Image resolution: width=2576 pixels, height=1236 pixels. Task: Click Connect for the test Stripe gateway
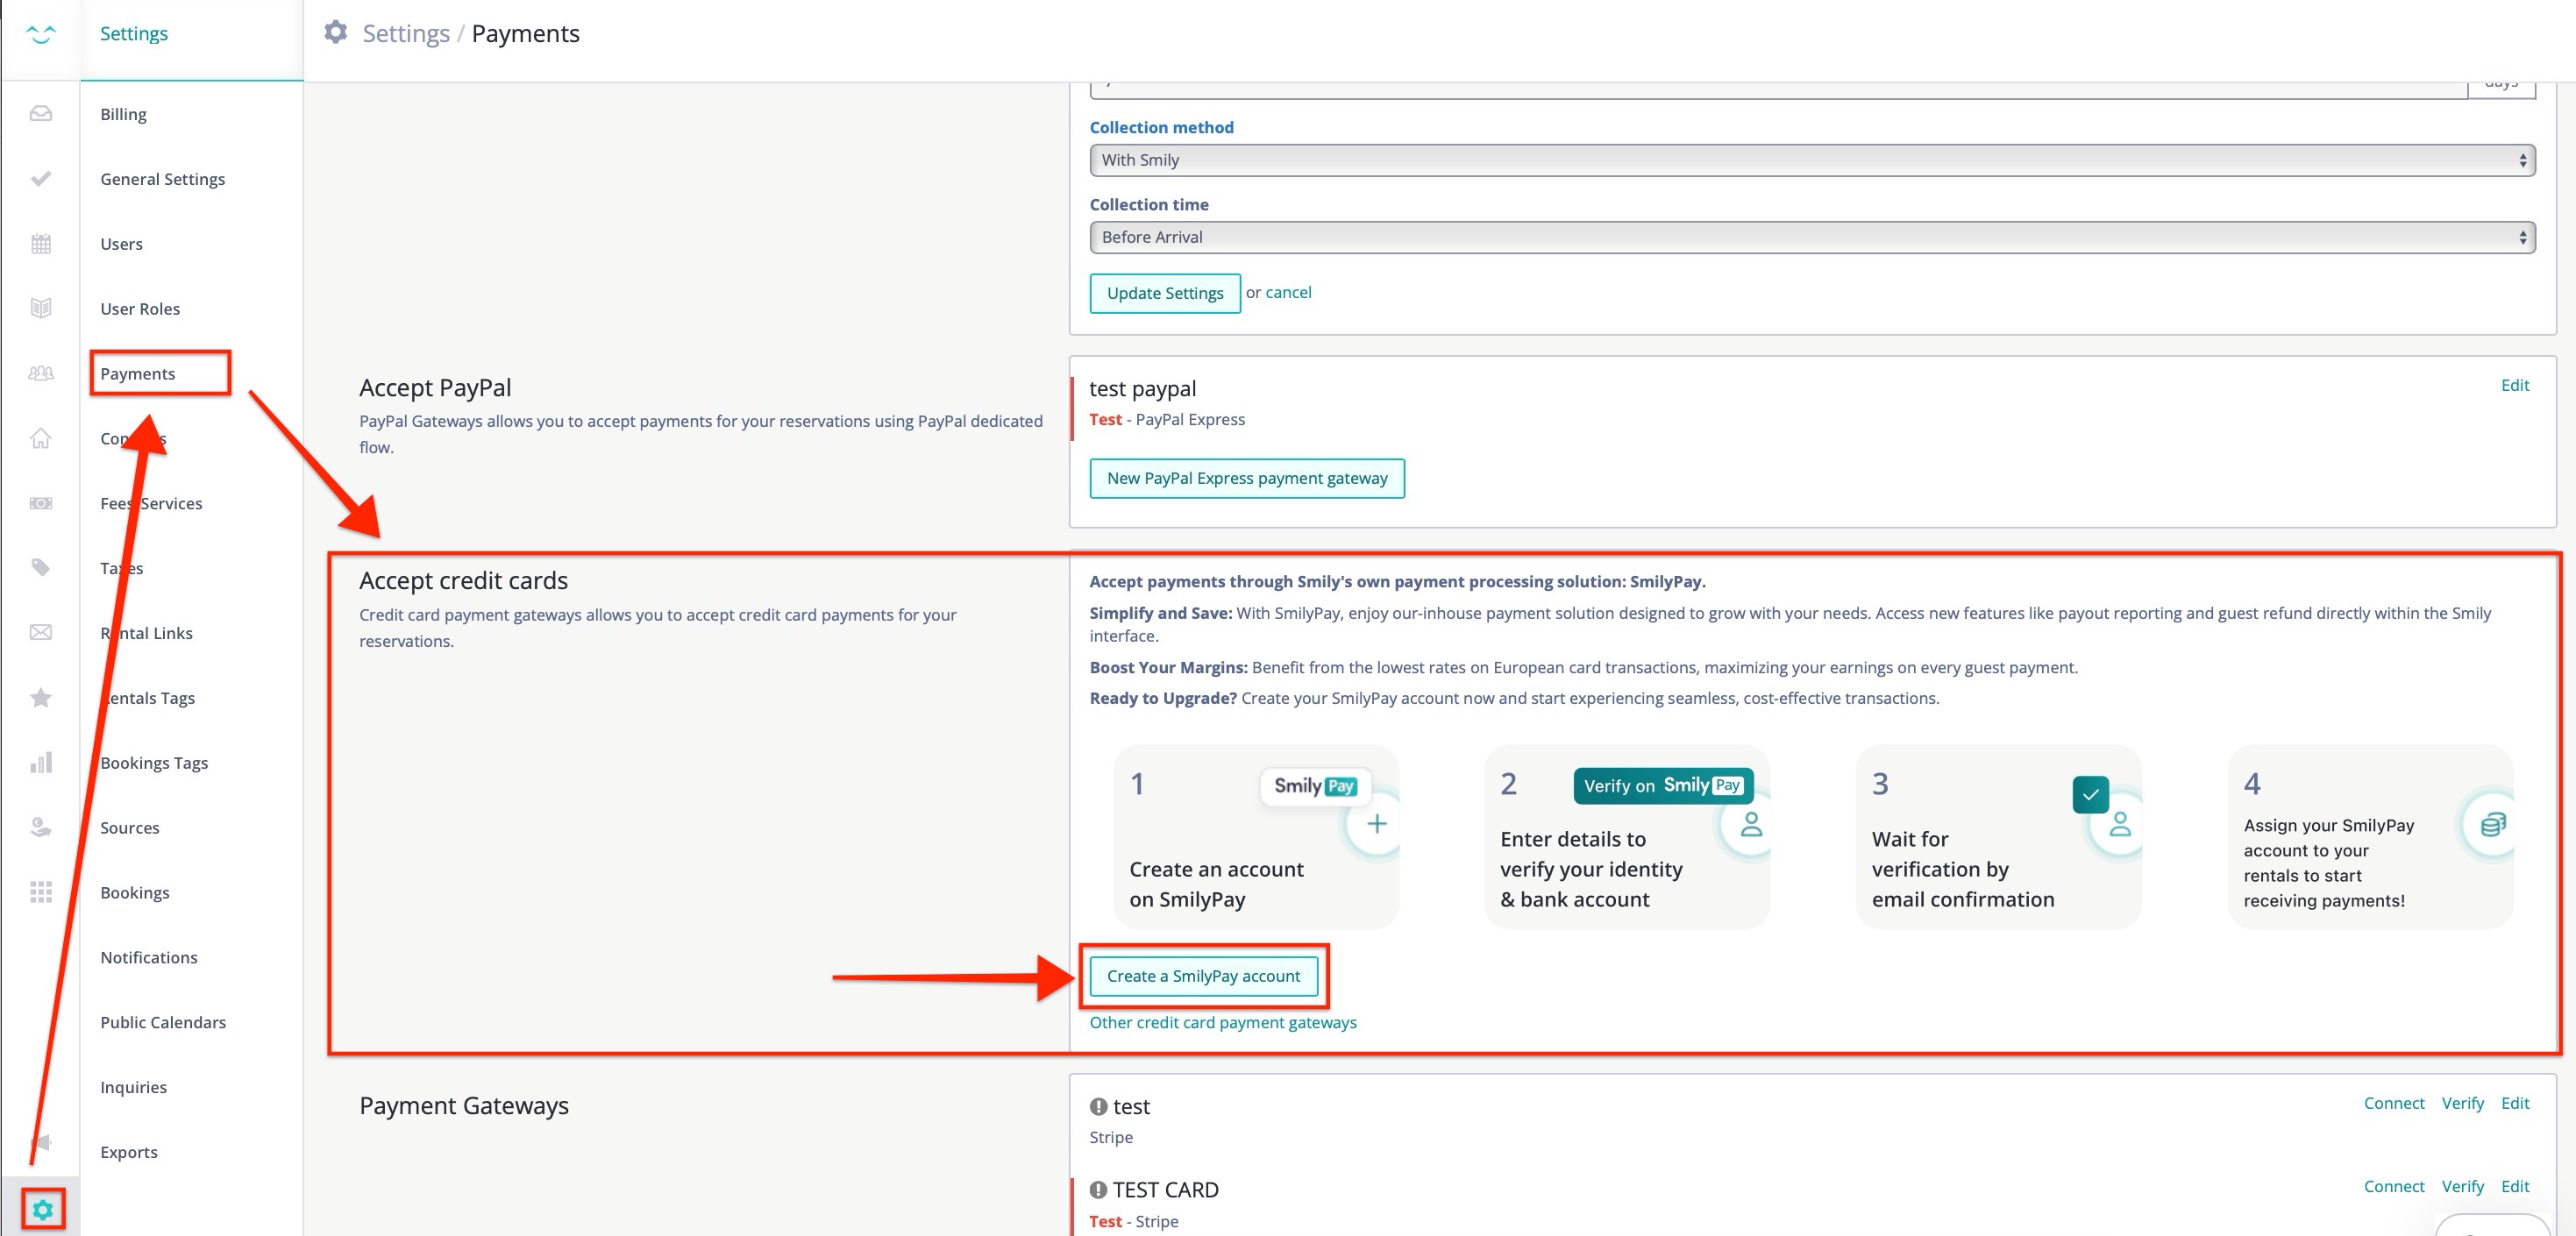[x=2394, y=1103]
